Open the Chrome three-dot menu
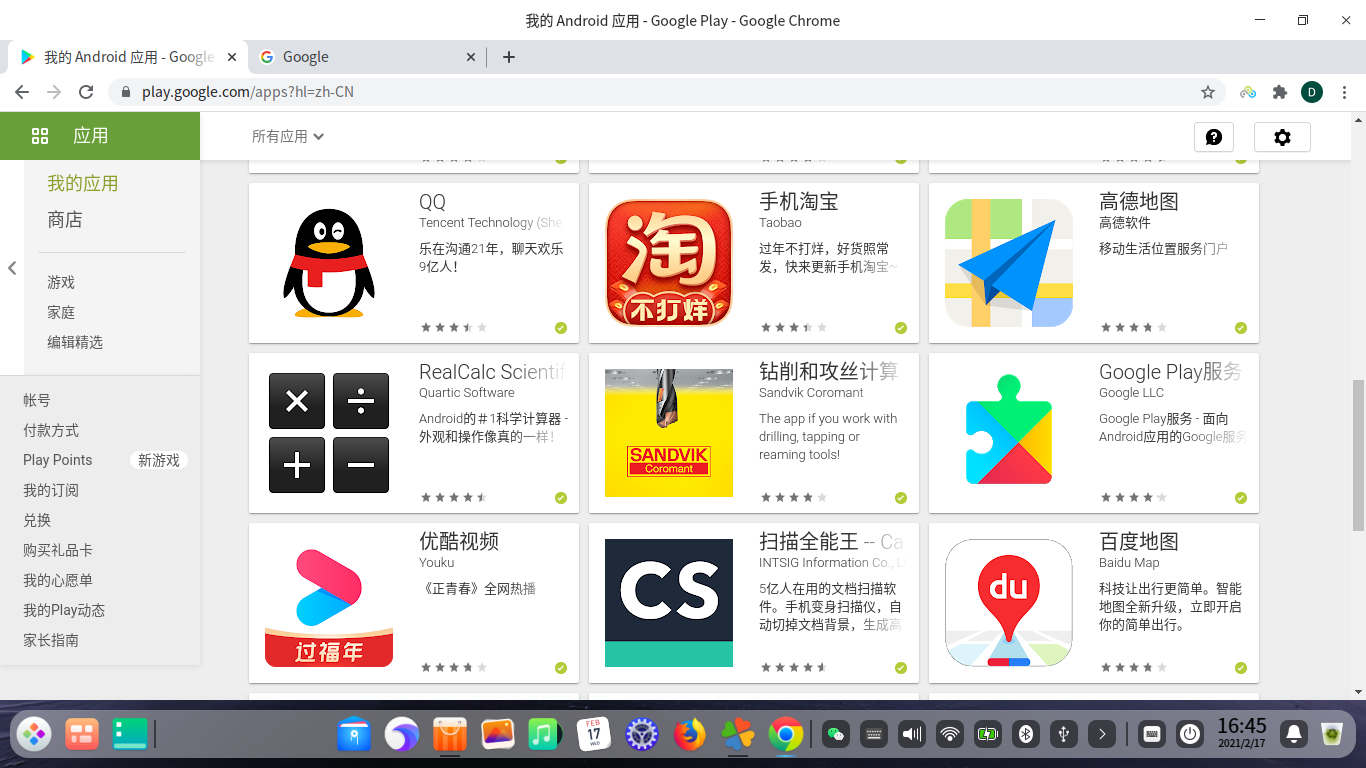The width and height of the screenshot is (1366, 768). click(1345, 92)
